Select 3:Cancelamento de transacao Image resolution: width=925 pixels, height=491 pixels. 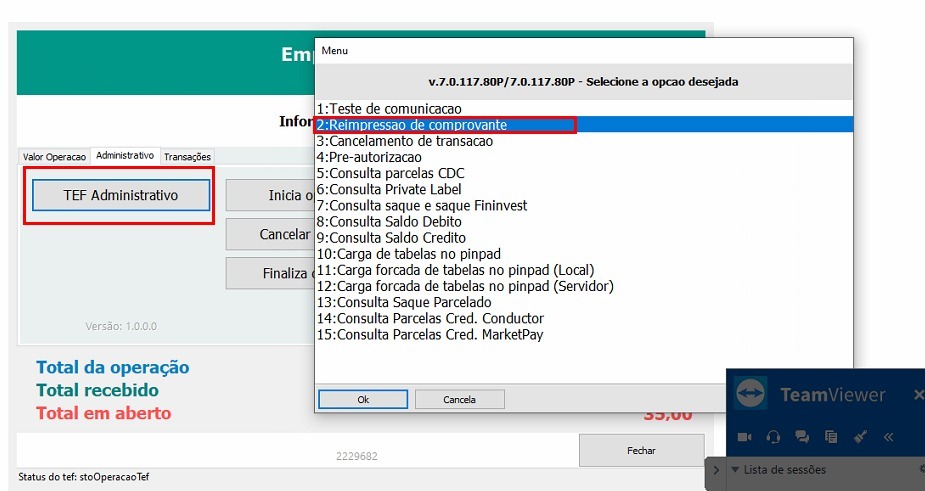click(584, 141)
